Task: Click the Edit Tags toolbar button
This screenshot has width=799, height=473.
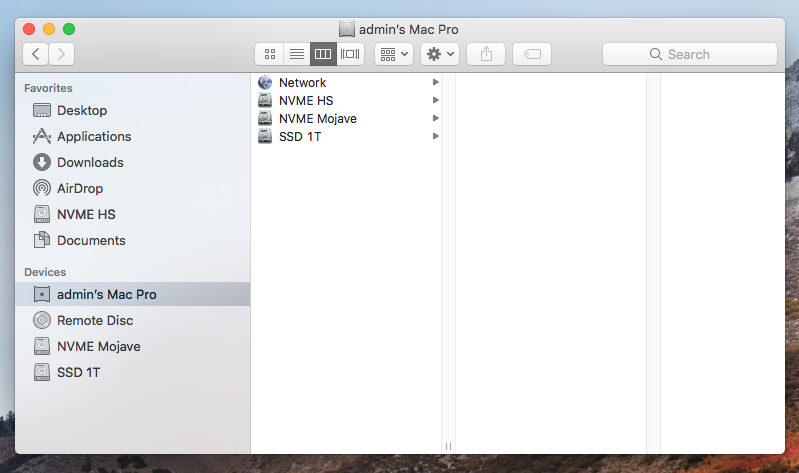Action: [x=532, y=54]
